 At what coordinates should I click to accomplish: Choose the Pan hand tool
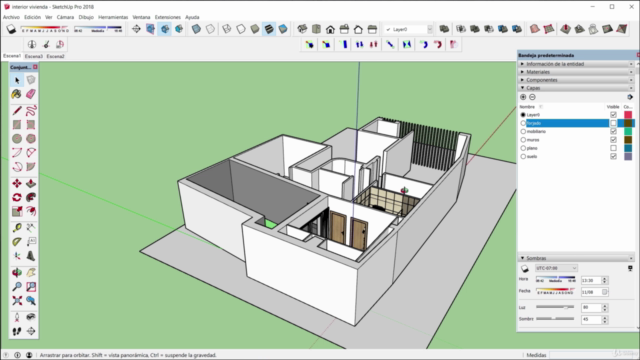pyautogui.click(x=31, y=273)
